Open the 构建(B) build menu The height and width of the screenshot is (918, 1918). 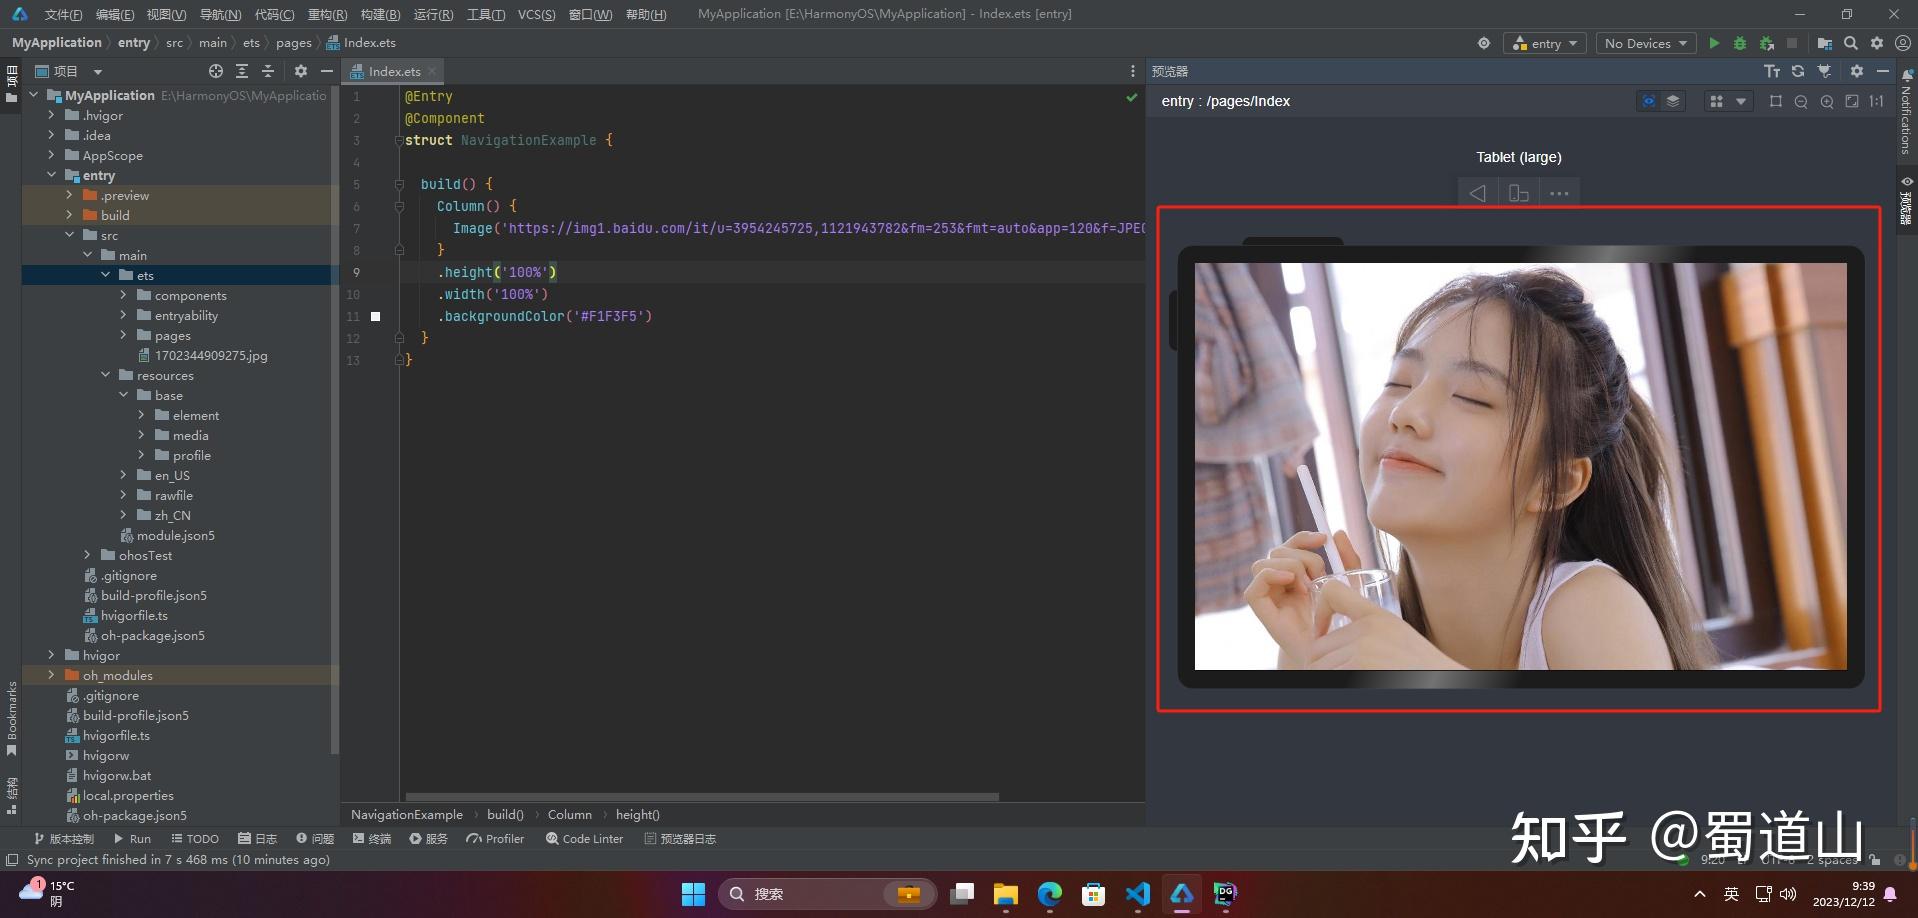[x=379, y=14]
